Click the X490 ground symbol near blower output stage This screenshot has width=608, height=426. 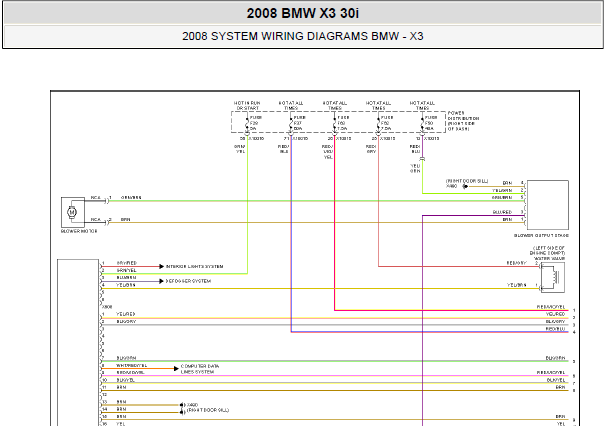465,186
